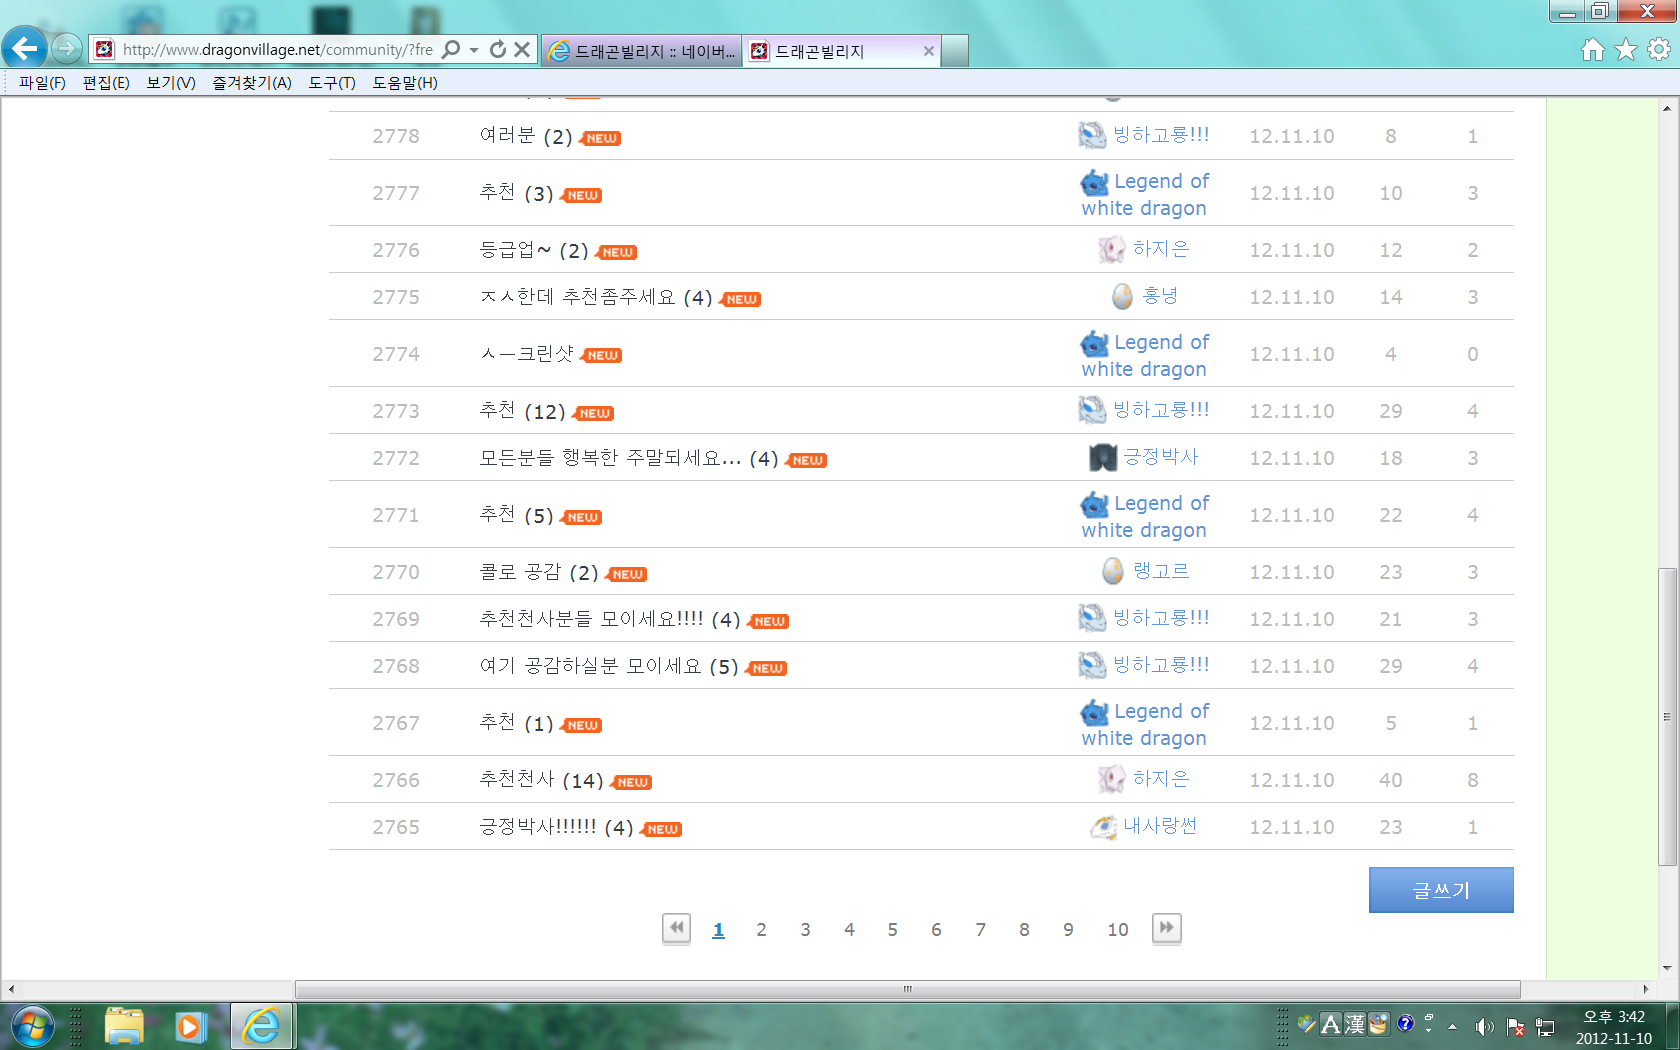Show hidden system tray icons
This screenshot has height=1050, width=1680.
point(1452,1027)
